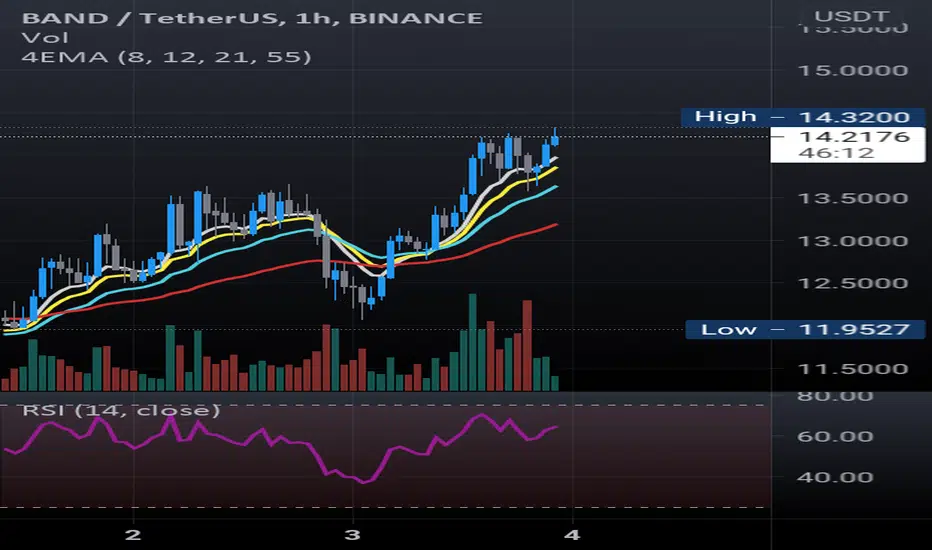The image size is (932, 550).
Task: Select the RSI (14, close) indicator label
Action: coord(121,410)
